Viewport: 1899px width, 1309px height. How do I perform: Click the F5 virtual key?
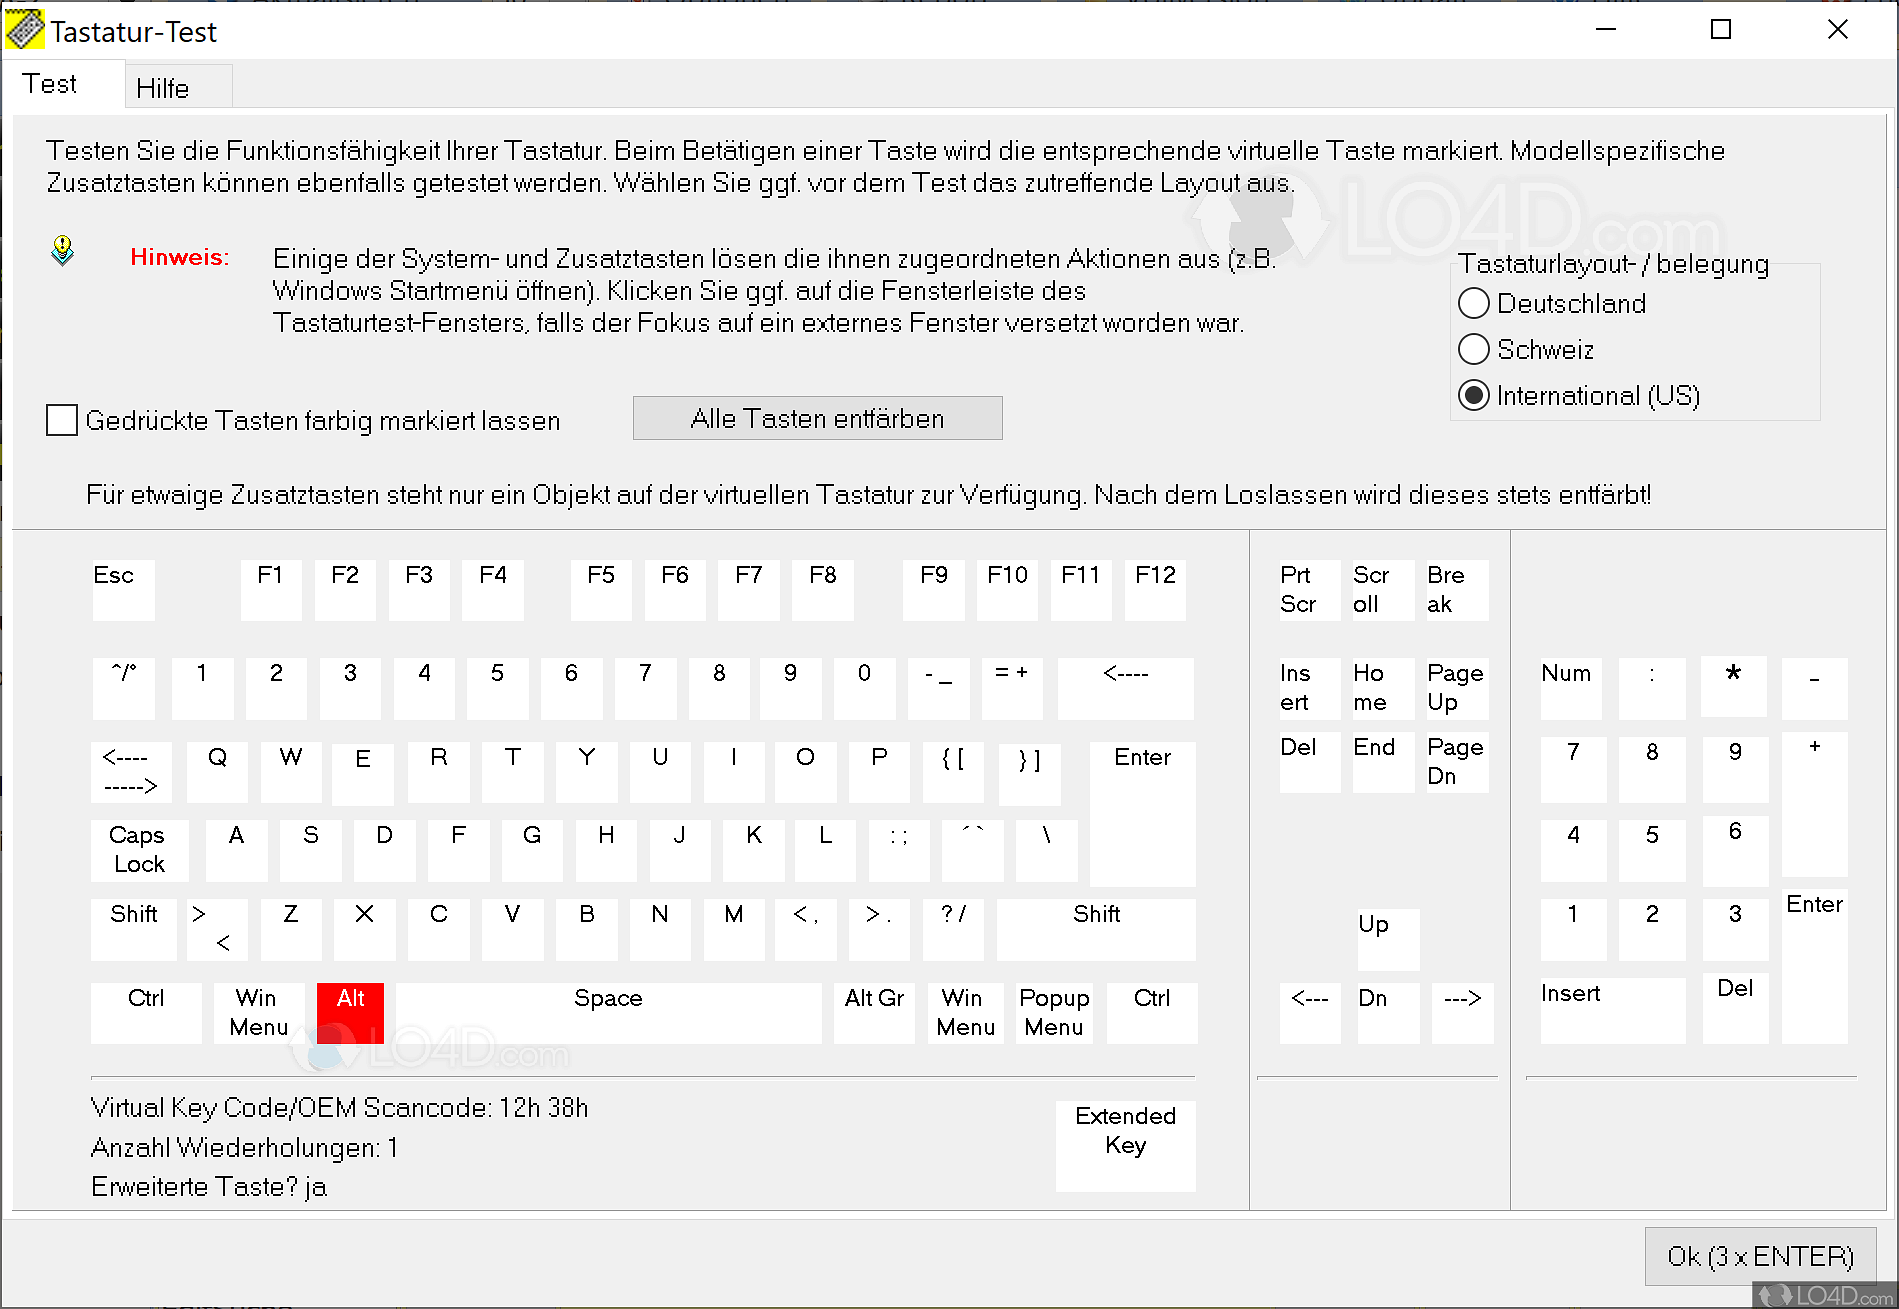pyautogui.click(x=601, y=590)
